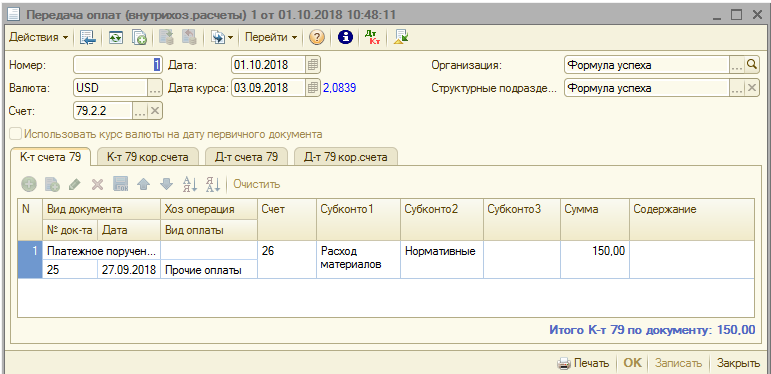Select date cell 27.09.2018
The width and height of the screenshot is (771, 374).
pos(129,270)
